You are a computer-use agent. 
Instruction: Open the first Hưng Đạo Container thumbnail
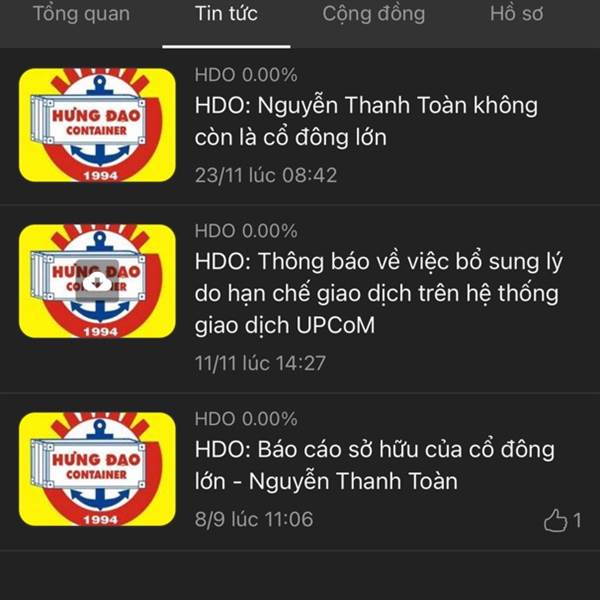(x=97, y=125)
